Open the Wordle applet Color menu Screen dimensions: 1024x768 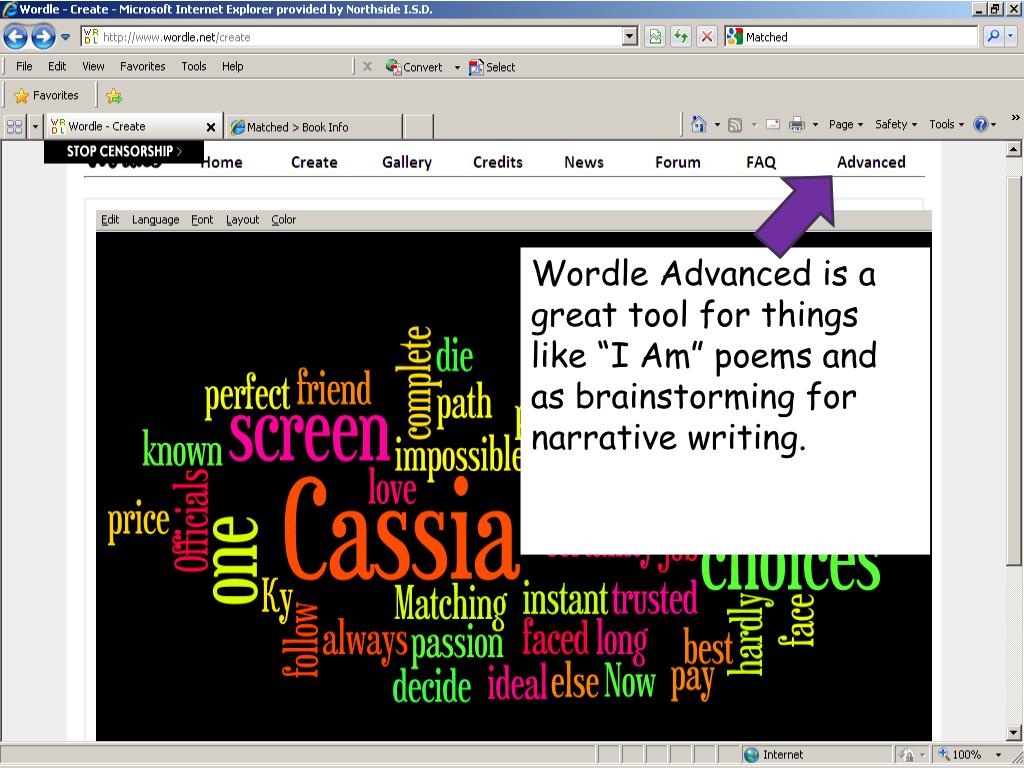point(283,220)
